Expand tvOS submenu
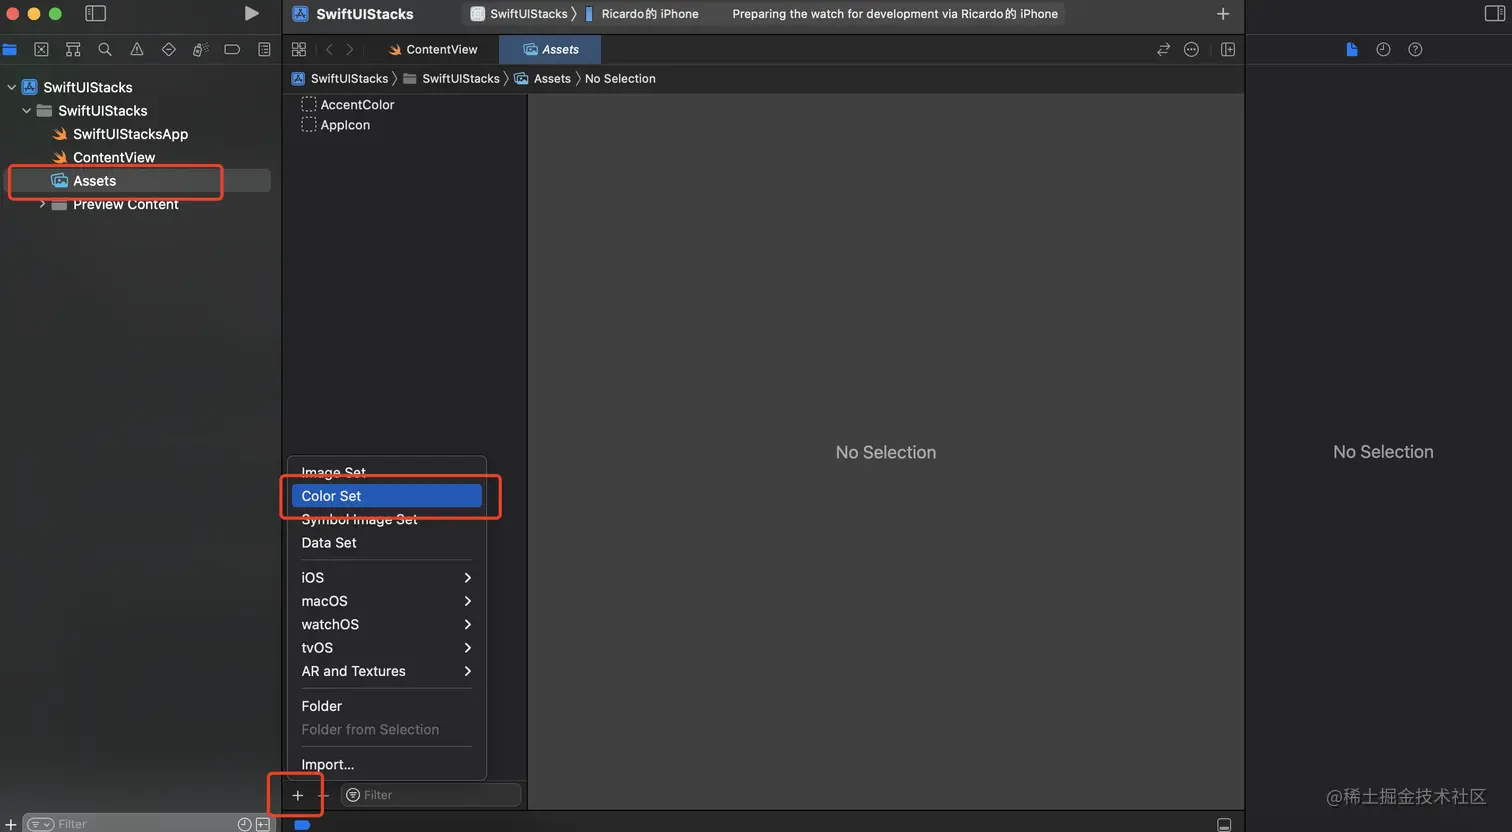The image size is (1512, 832). click(386, 648)
